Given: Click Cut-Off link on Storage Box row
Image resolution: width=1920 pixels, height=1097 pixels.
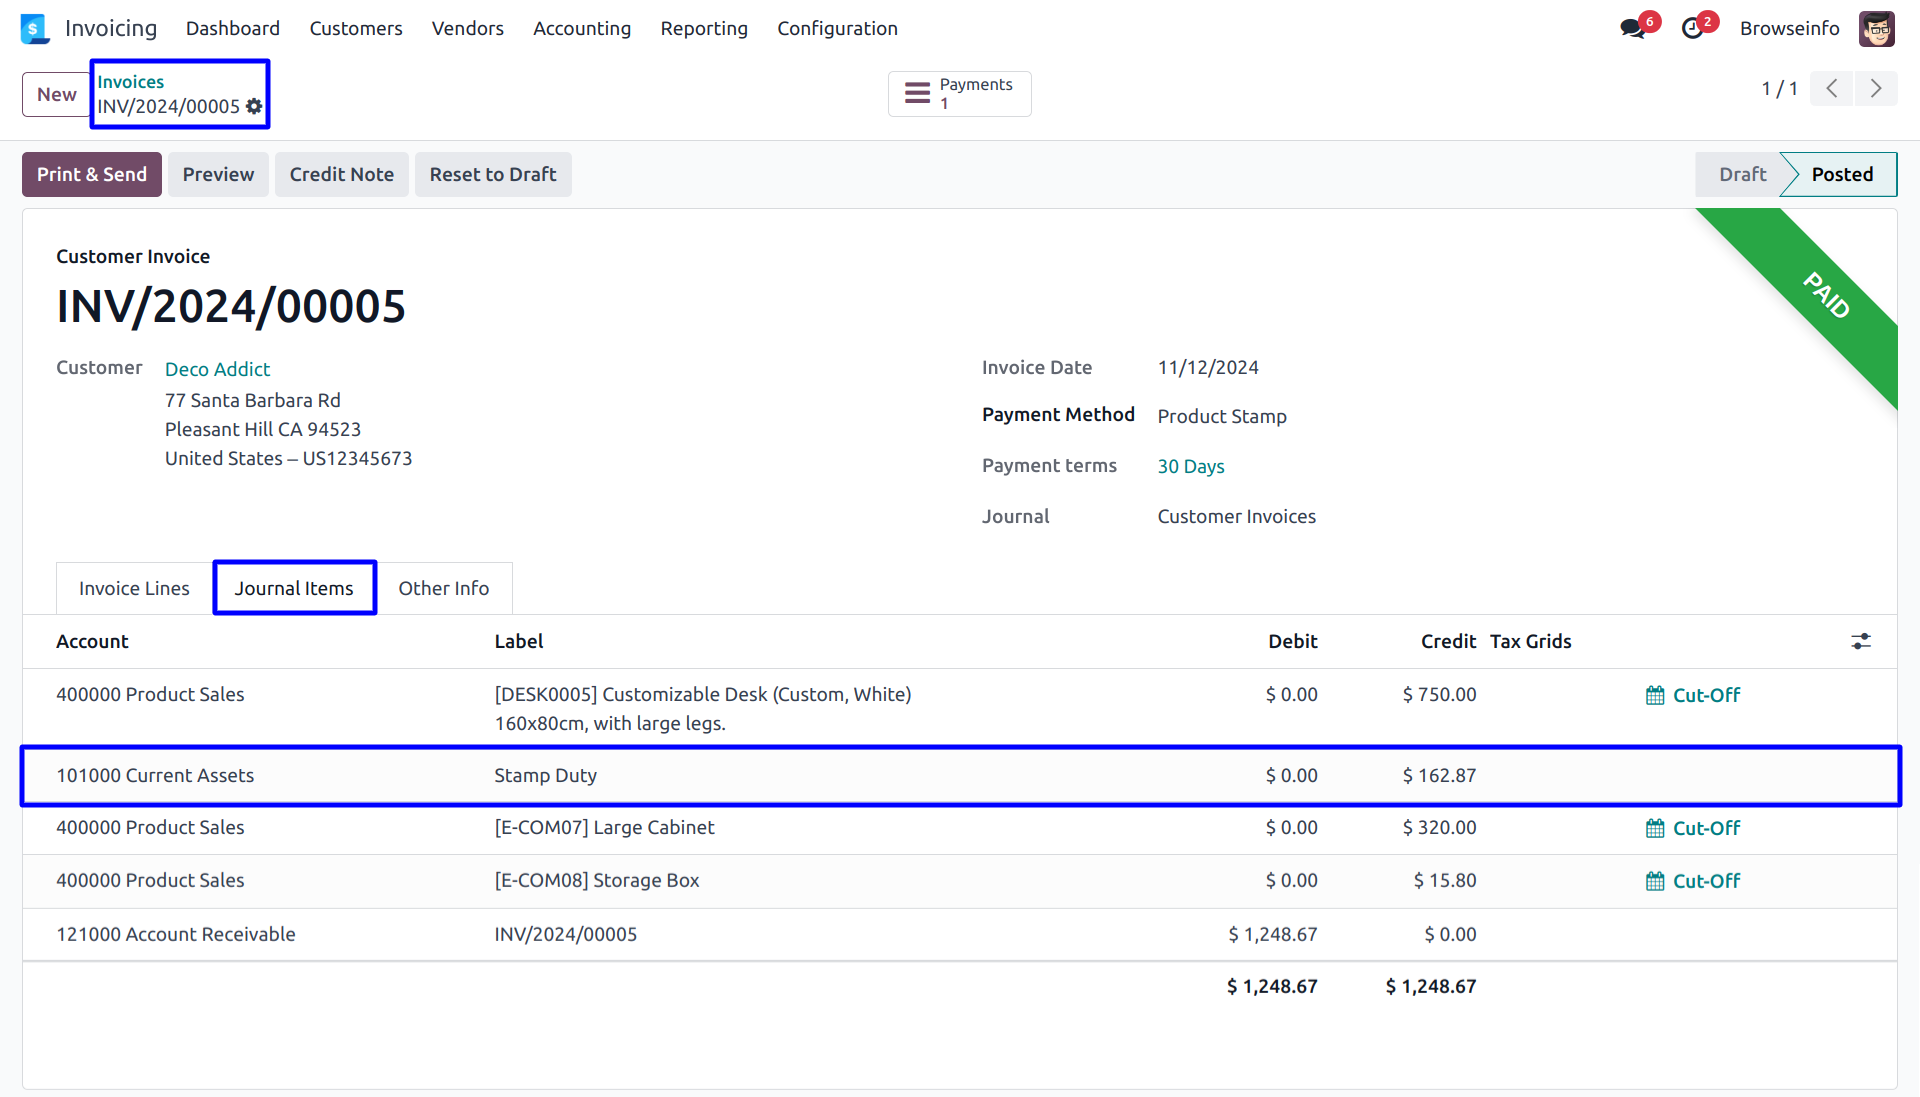Looking at the screenshot, I should [1706, 881].
